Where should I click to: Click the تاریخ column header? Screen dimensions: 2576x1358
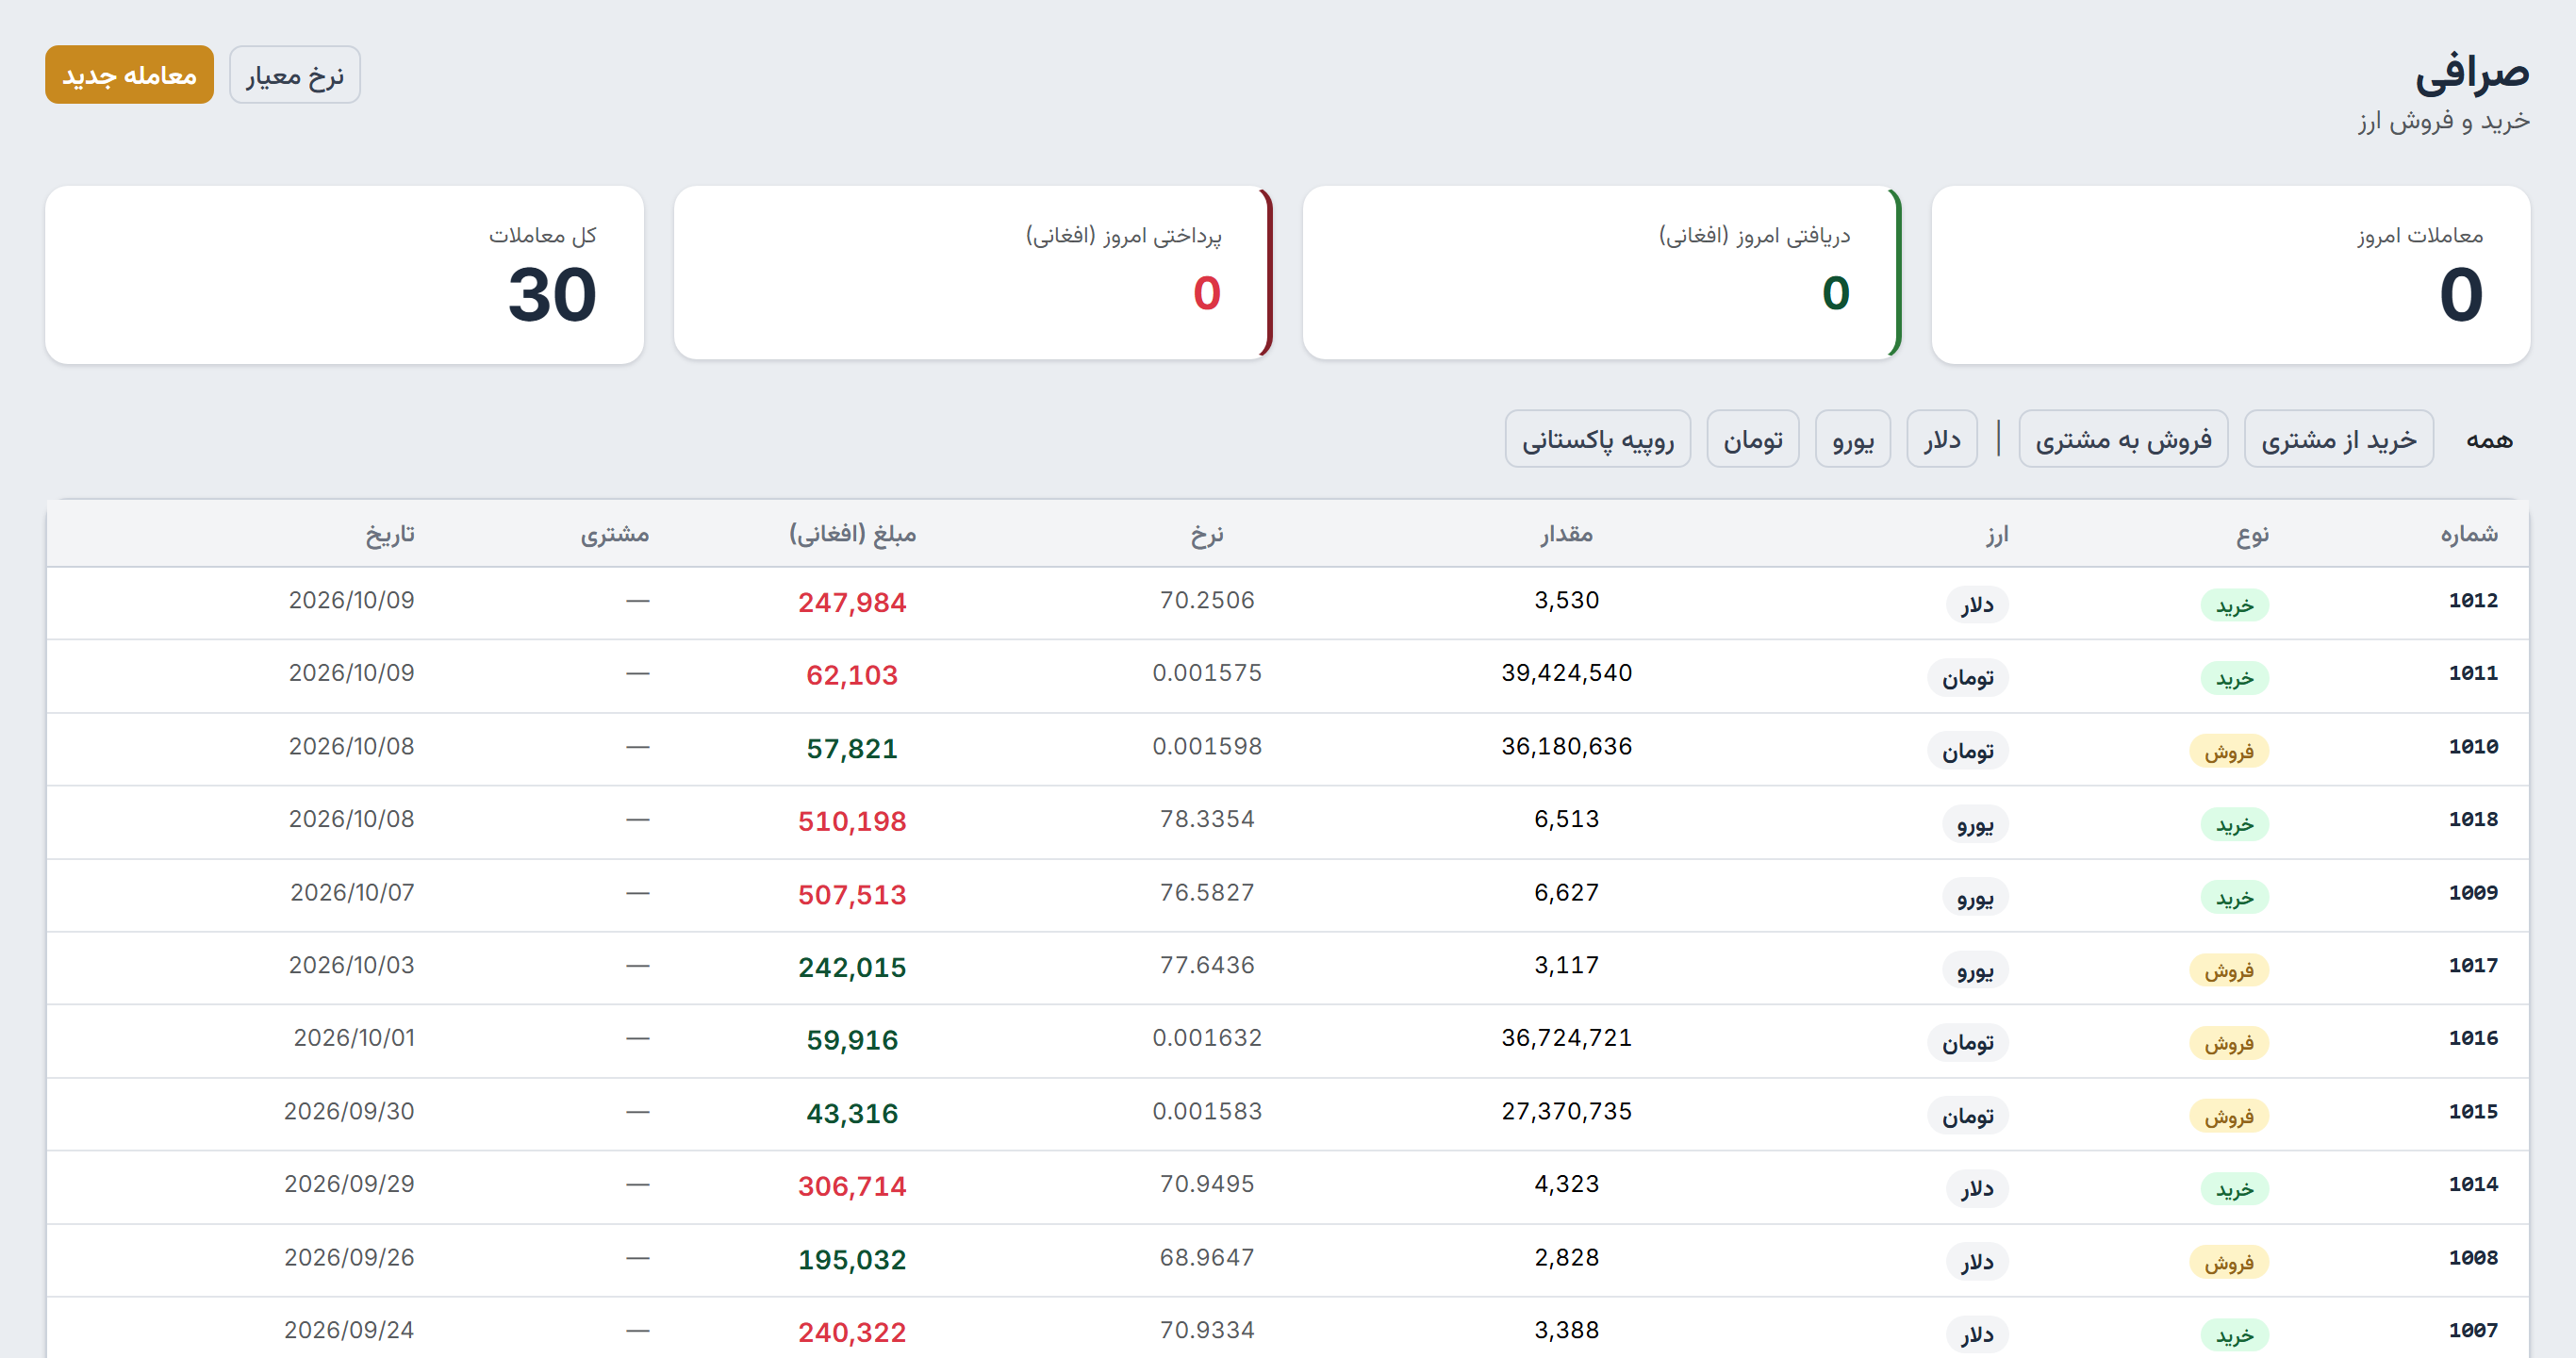390,534
